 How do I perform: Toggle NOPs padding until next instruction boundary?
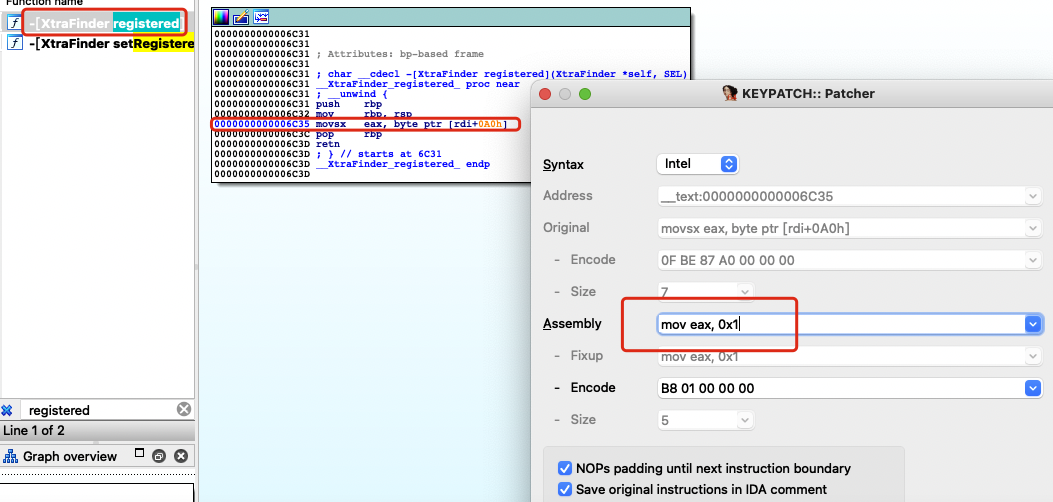pos(565,468)
